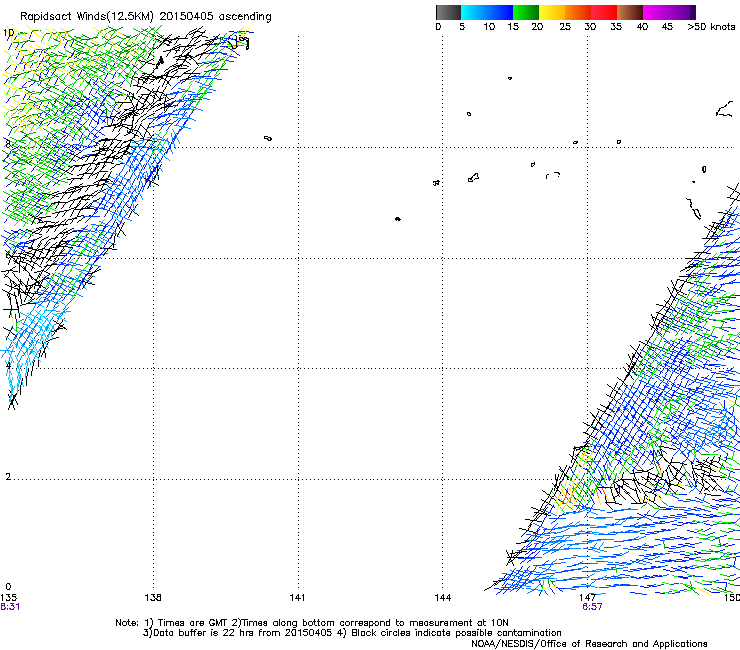This screenshot has height=650, width=740.
Task: Click the green 15-20 knots color segment
Action: [526, 12]
